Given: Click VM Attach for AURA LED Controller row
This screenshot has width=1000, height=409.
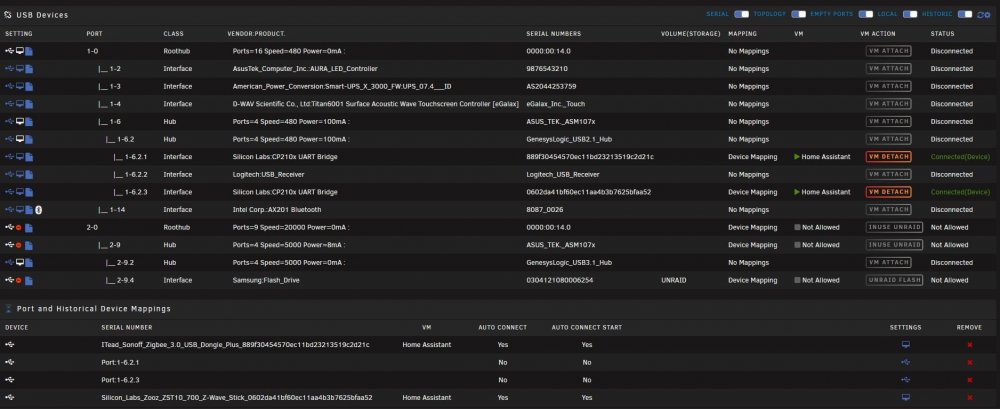Looking at the screenshot, I should (888, 69).
